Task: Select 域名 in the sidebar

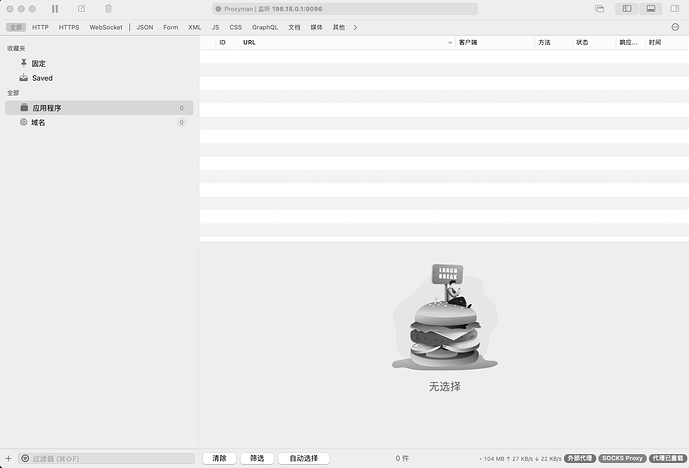Action: click(x=99, y=123)
